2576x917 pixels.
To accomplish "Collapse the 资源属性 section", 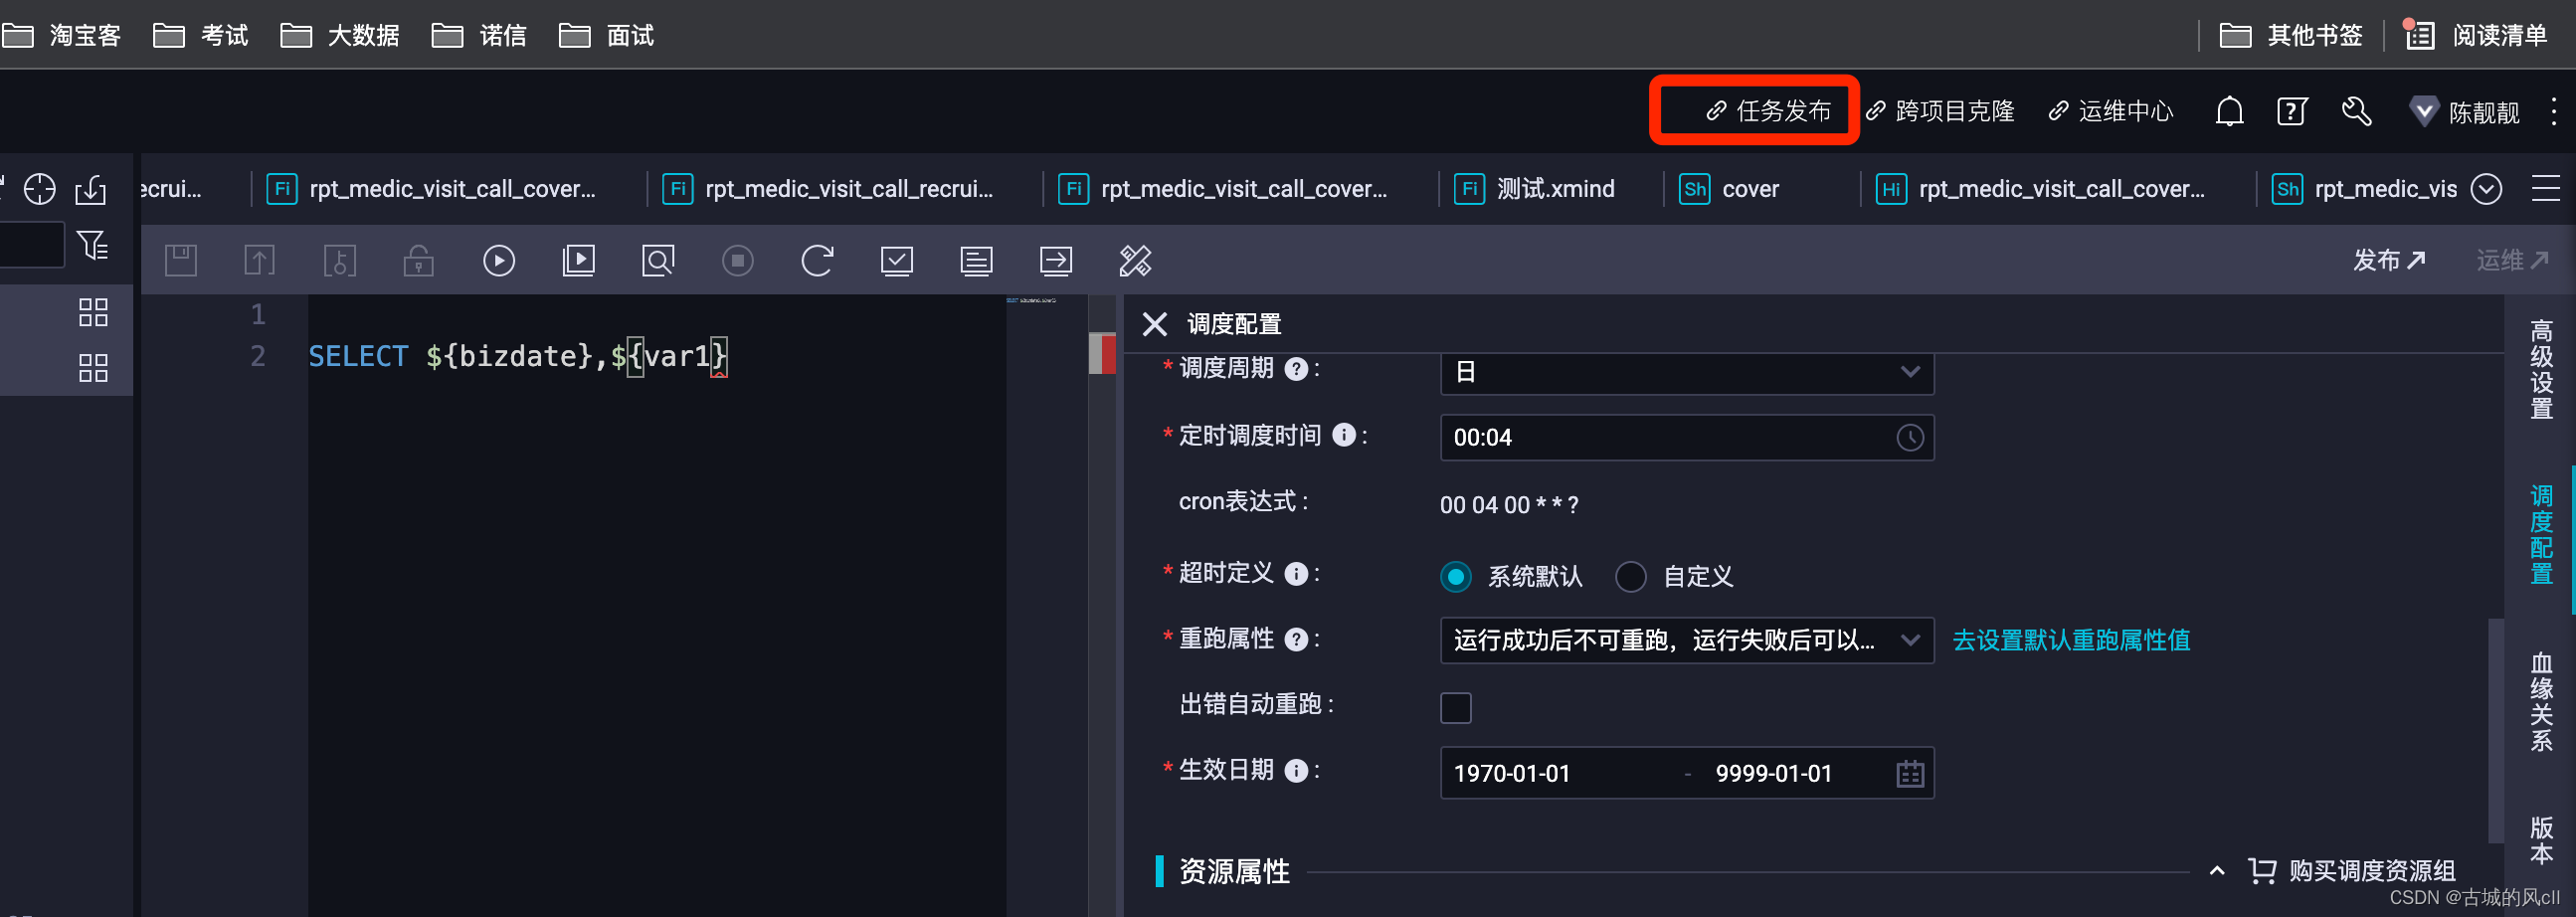I will click(2219, 871).
